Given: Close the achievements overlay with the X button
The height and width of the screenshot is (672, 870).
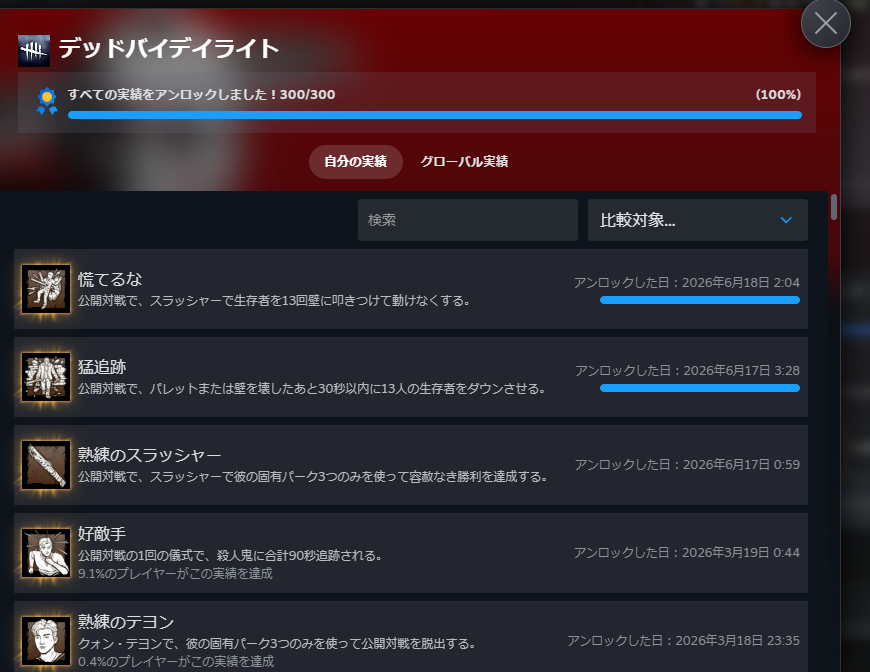Looking at the screenshot, I should (x=826, y=23).
